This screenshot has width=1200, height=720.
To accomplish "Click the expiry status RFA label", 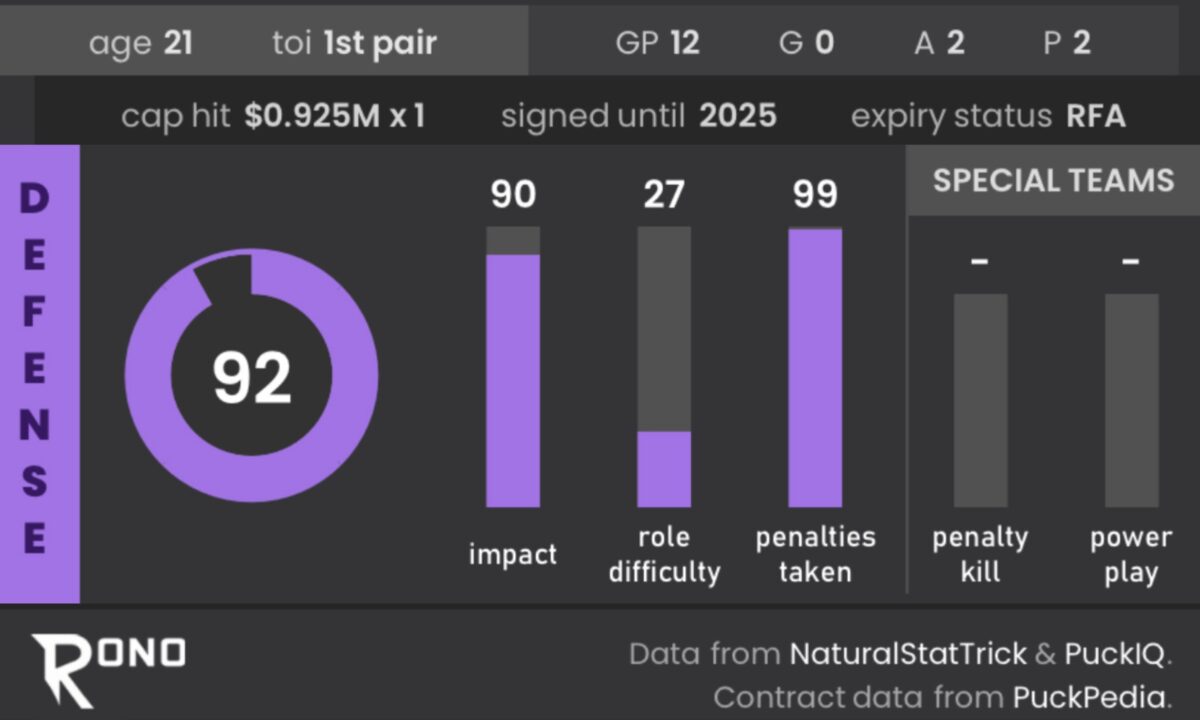I will (988, 116).
